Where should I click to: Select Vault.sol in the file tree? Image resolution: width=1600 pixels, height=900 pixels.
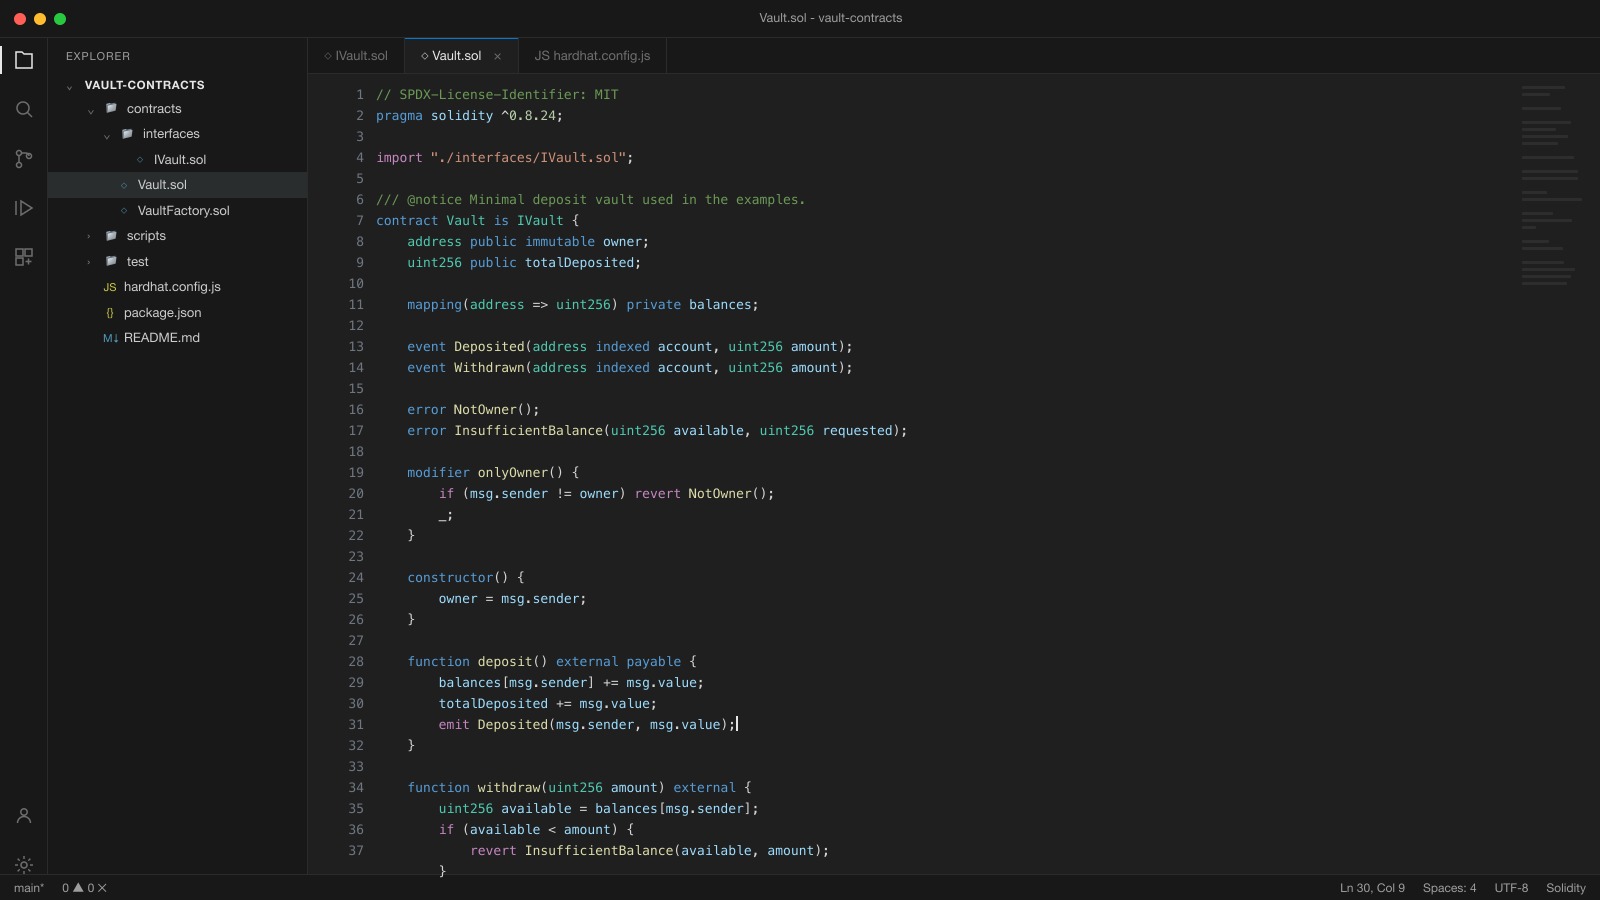point(178,185)
